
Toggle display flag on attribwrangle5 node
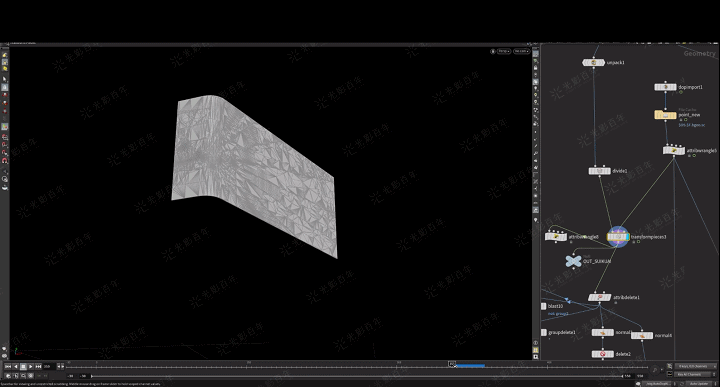click(682, 150)
